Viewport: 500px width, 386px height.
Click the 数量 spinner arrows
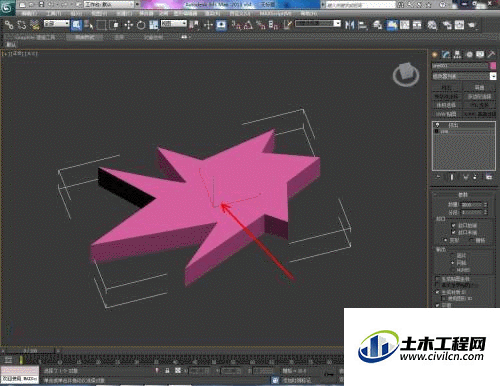click(485, 204)
